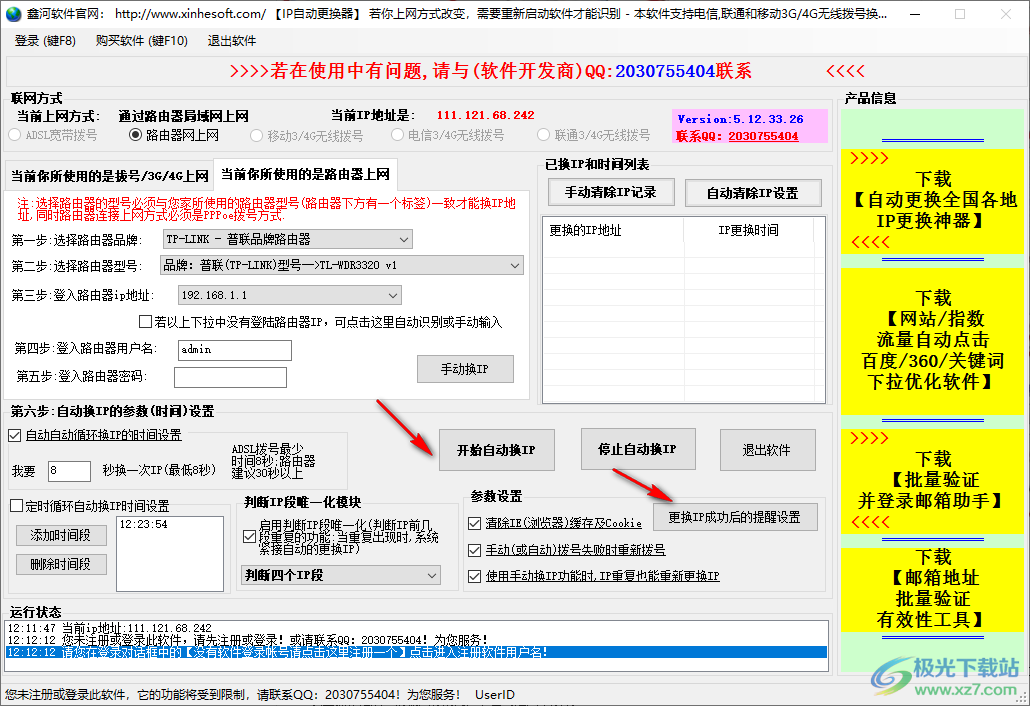Toggle the 清除IE(浏览器)缓存及Cookie checkbox
This screenshot has height=706, width=1030.
(474, 523)
